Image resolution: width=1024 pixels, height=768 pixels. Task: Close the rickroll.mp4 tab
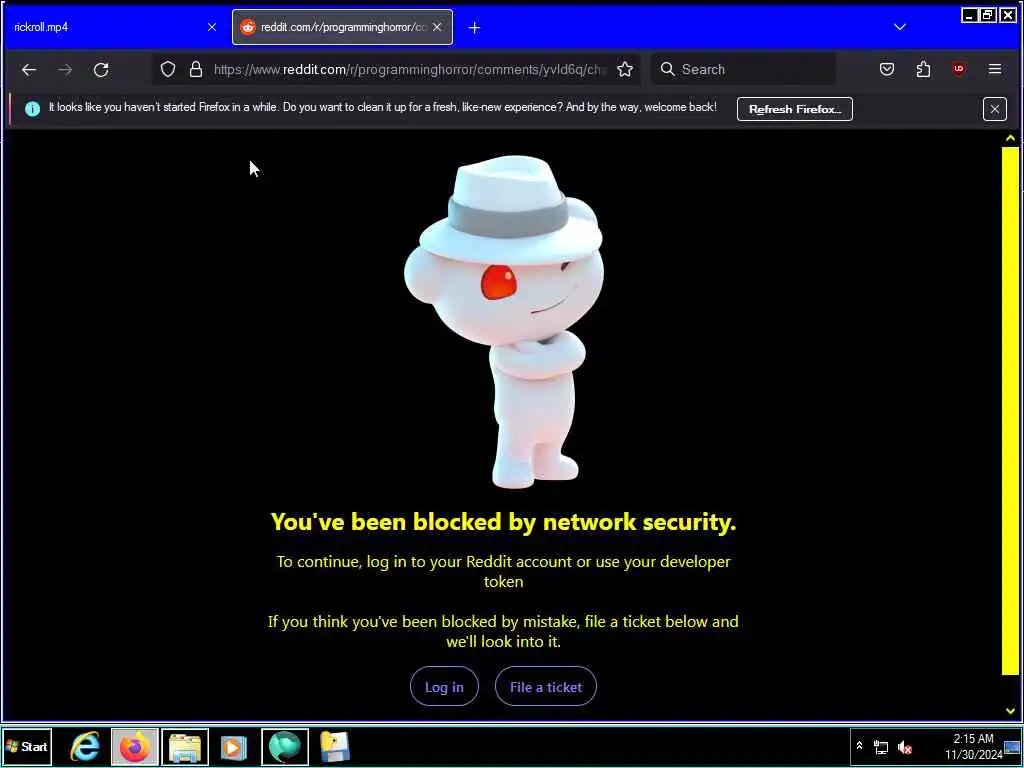[212, 27]
